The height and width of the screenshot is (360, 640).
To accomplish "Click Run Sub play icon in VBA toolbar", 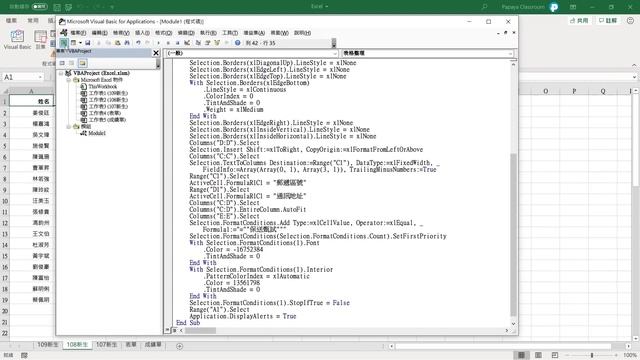I will pos(158,43).
